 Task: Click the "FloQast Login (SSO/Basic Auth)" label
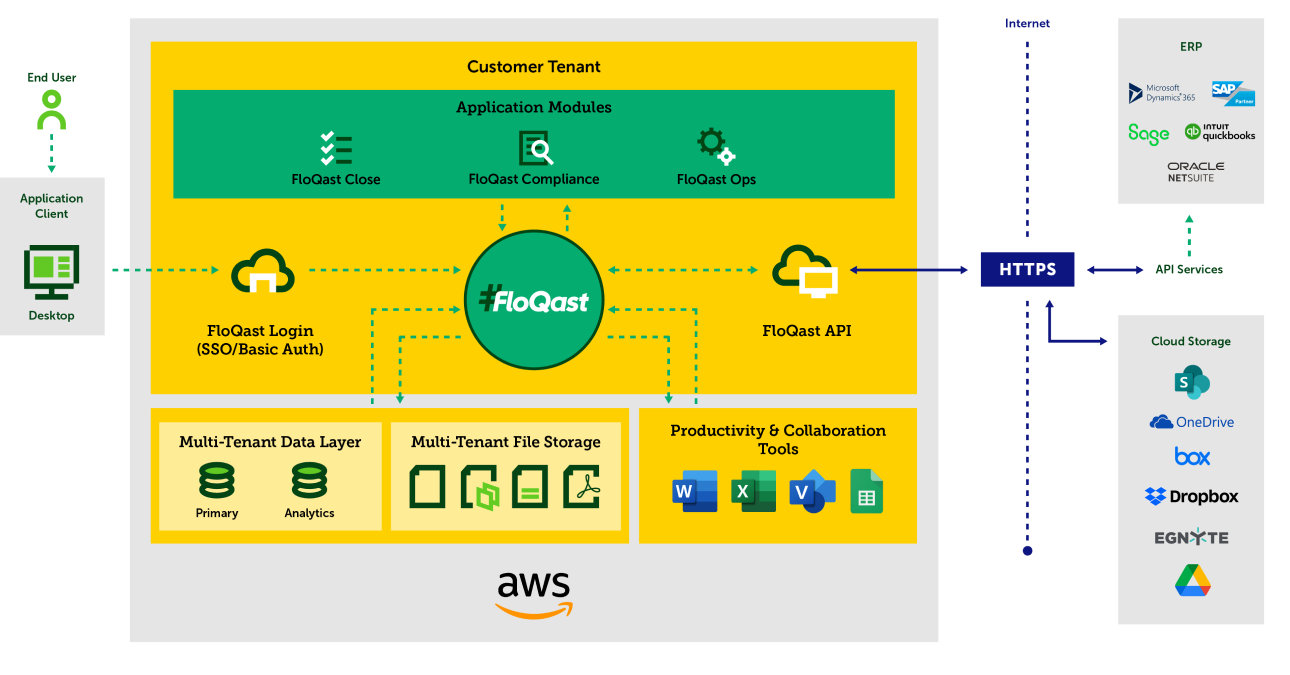[260, 340]
